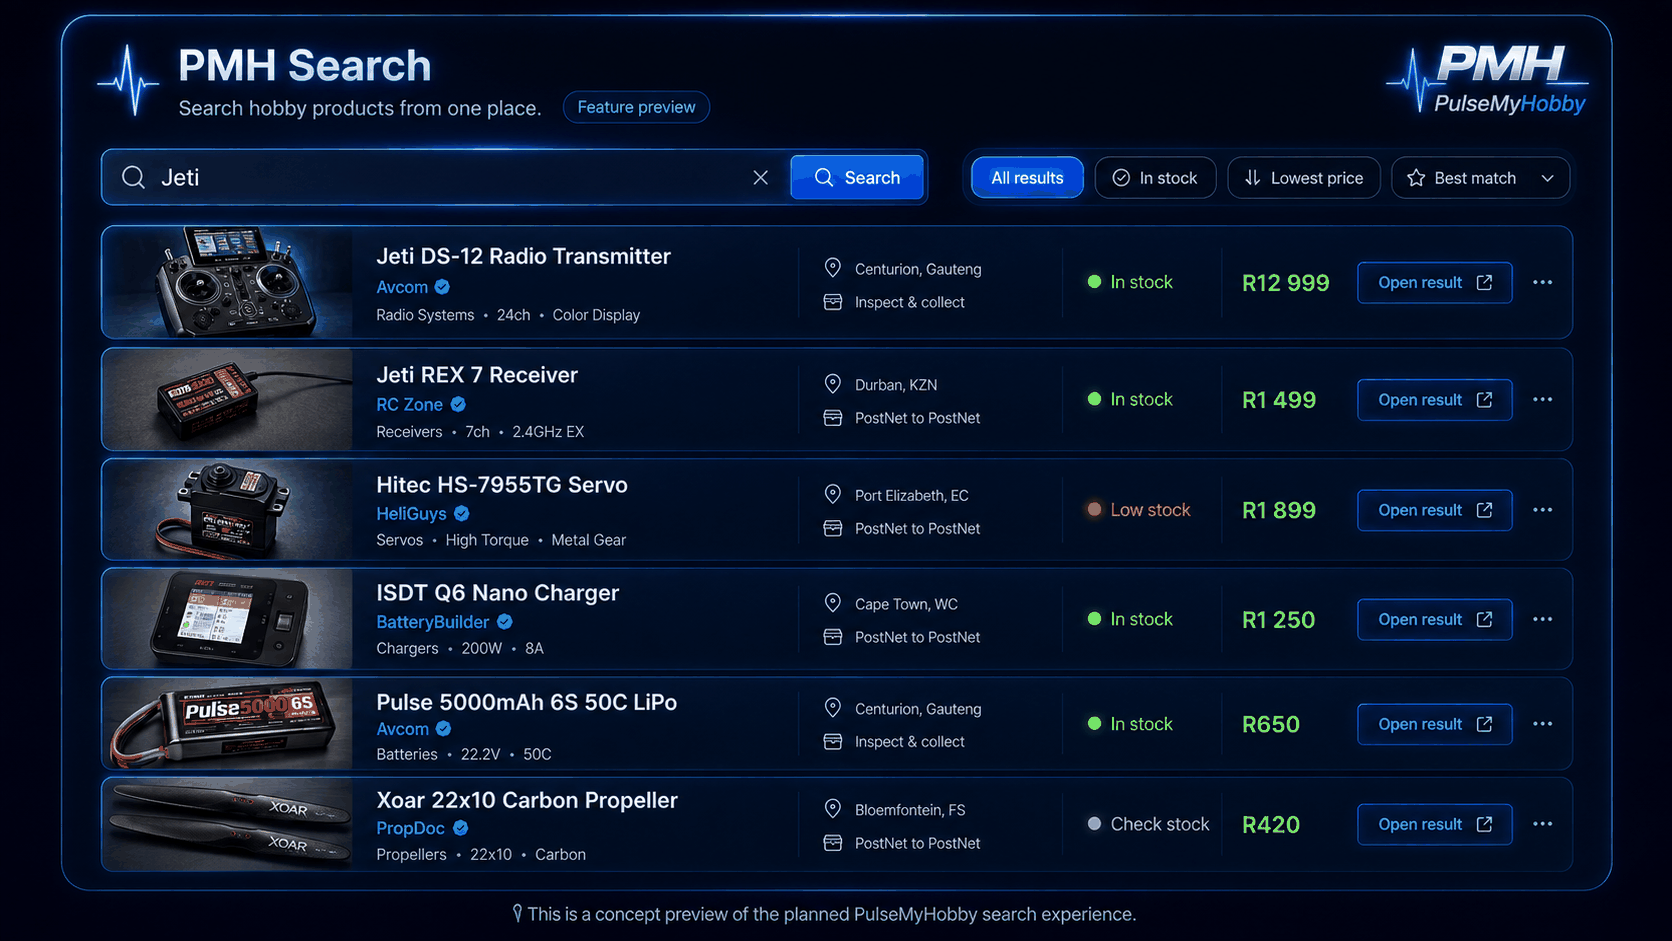
Task: Click the Jeti REX 7 Receiver title
Action: click(477, 375)
